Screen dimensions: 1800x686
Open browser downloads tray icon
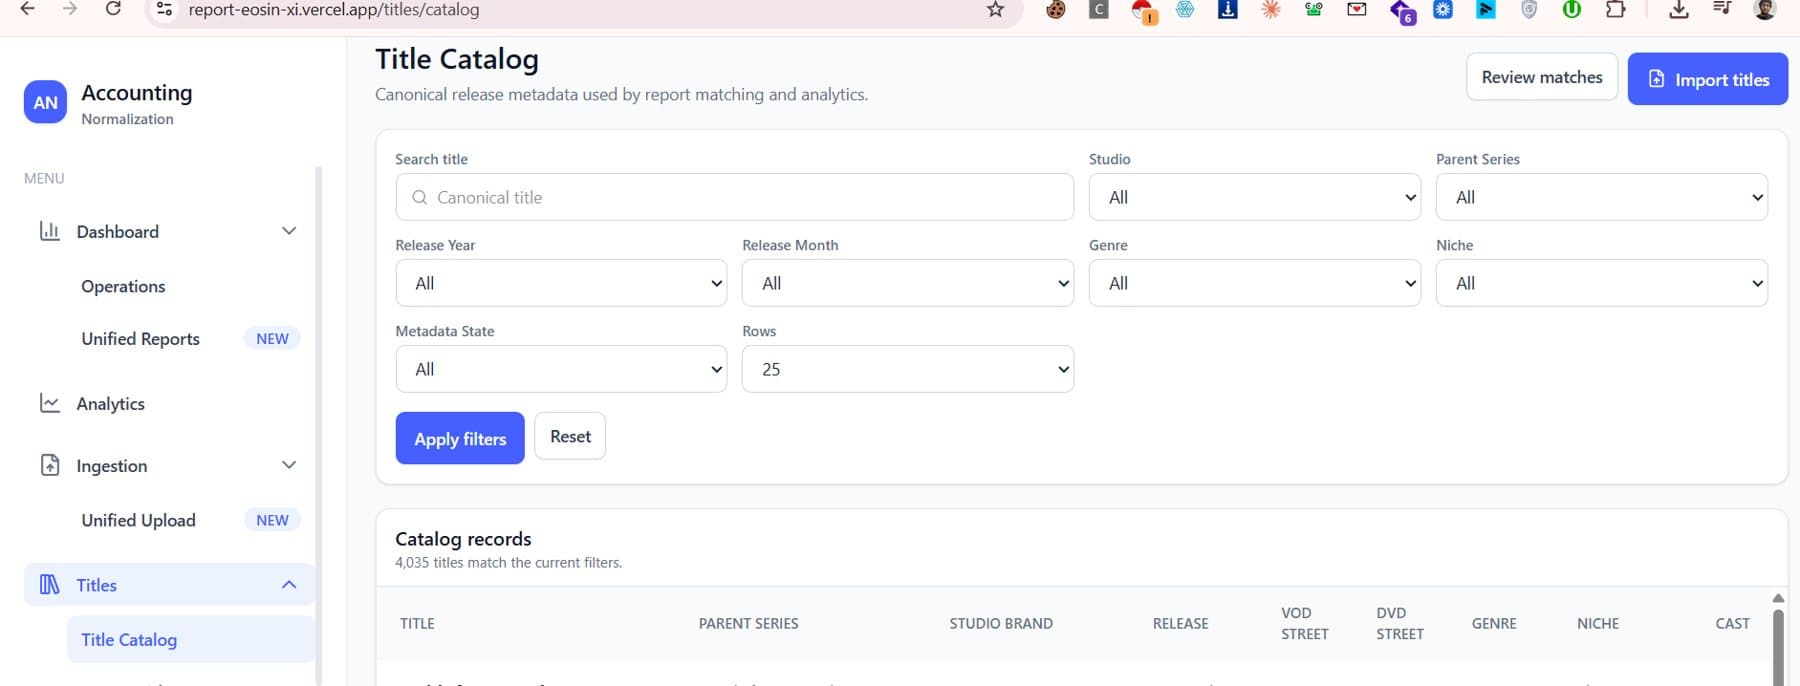point(1679,10)
